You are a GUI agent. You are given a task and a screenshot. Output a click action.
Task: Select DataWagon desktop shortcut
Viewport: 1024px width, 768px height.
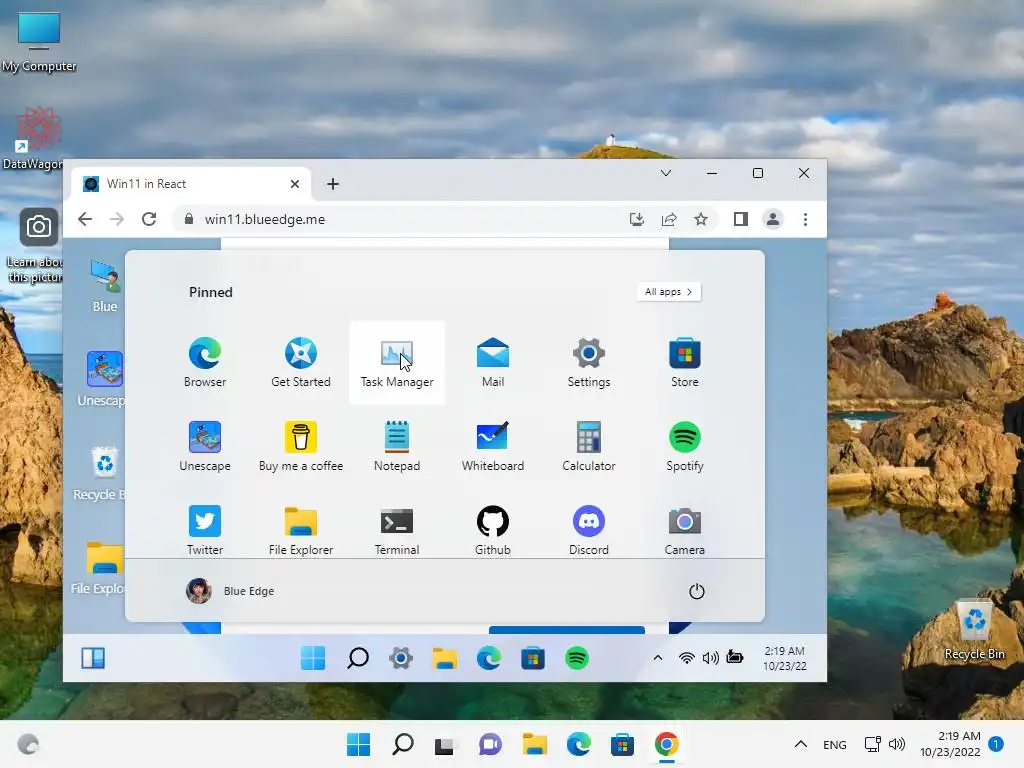pos(34,138)
